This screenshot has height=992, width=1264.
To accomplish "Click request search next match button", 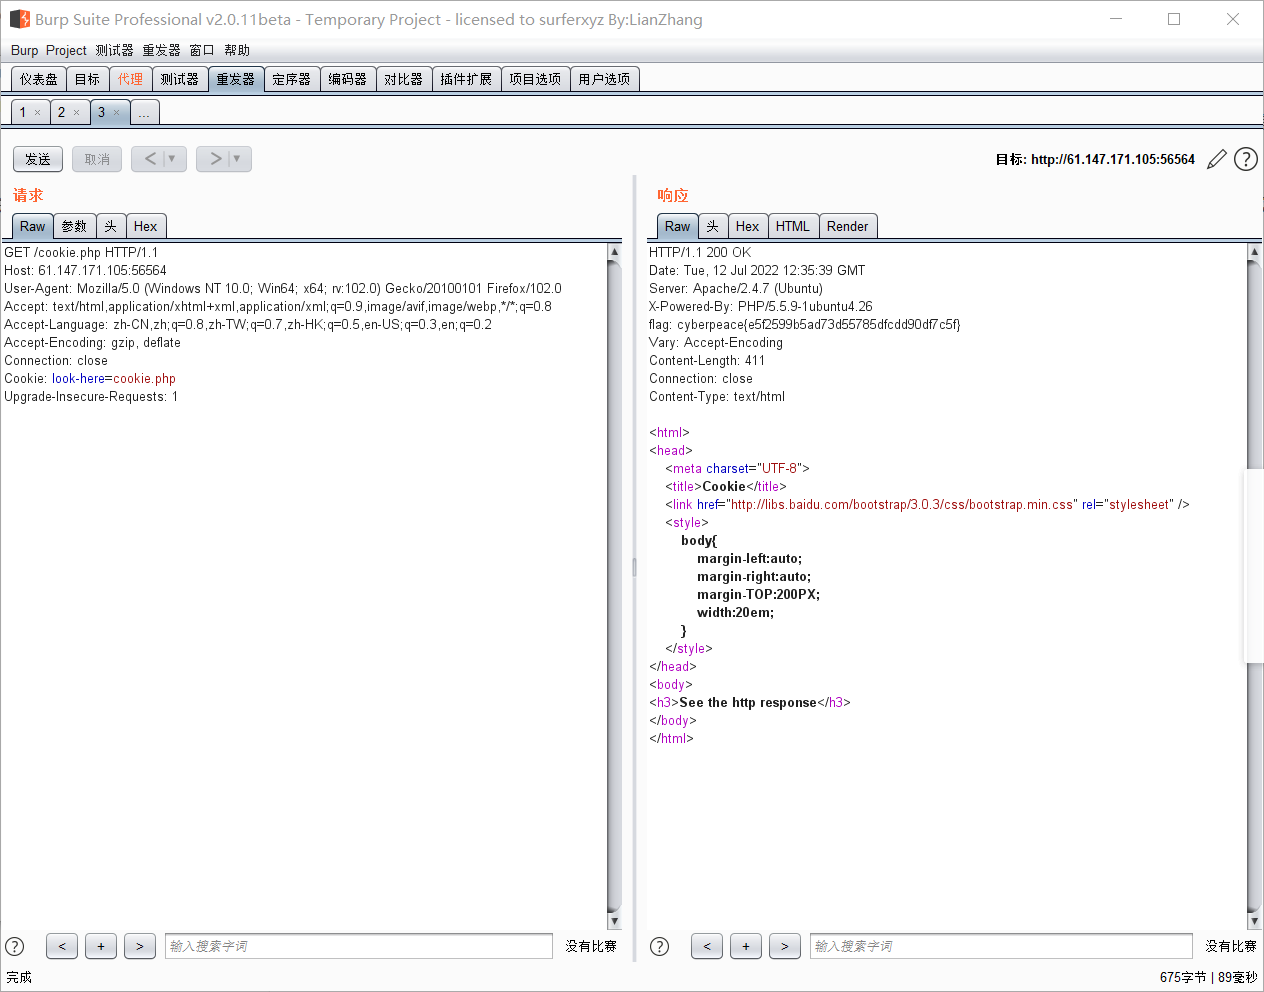I will click(x=140, y=946).
